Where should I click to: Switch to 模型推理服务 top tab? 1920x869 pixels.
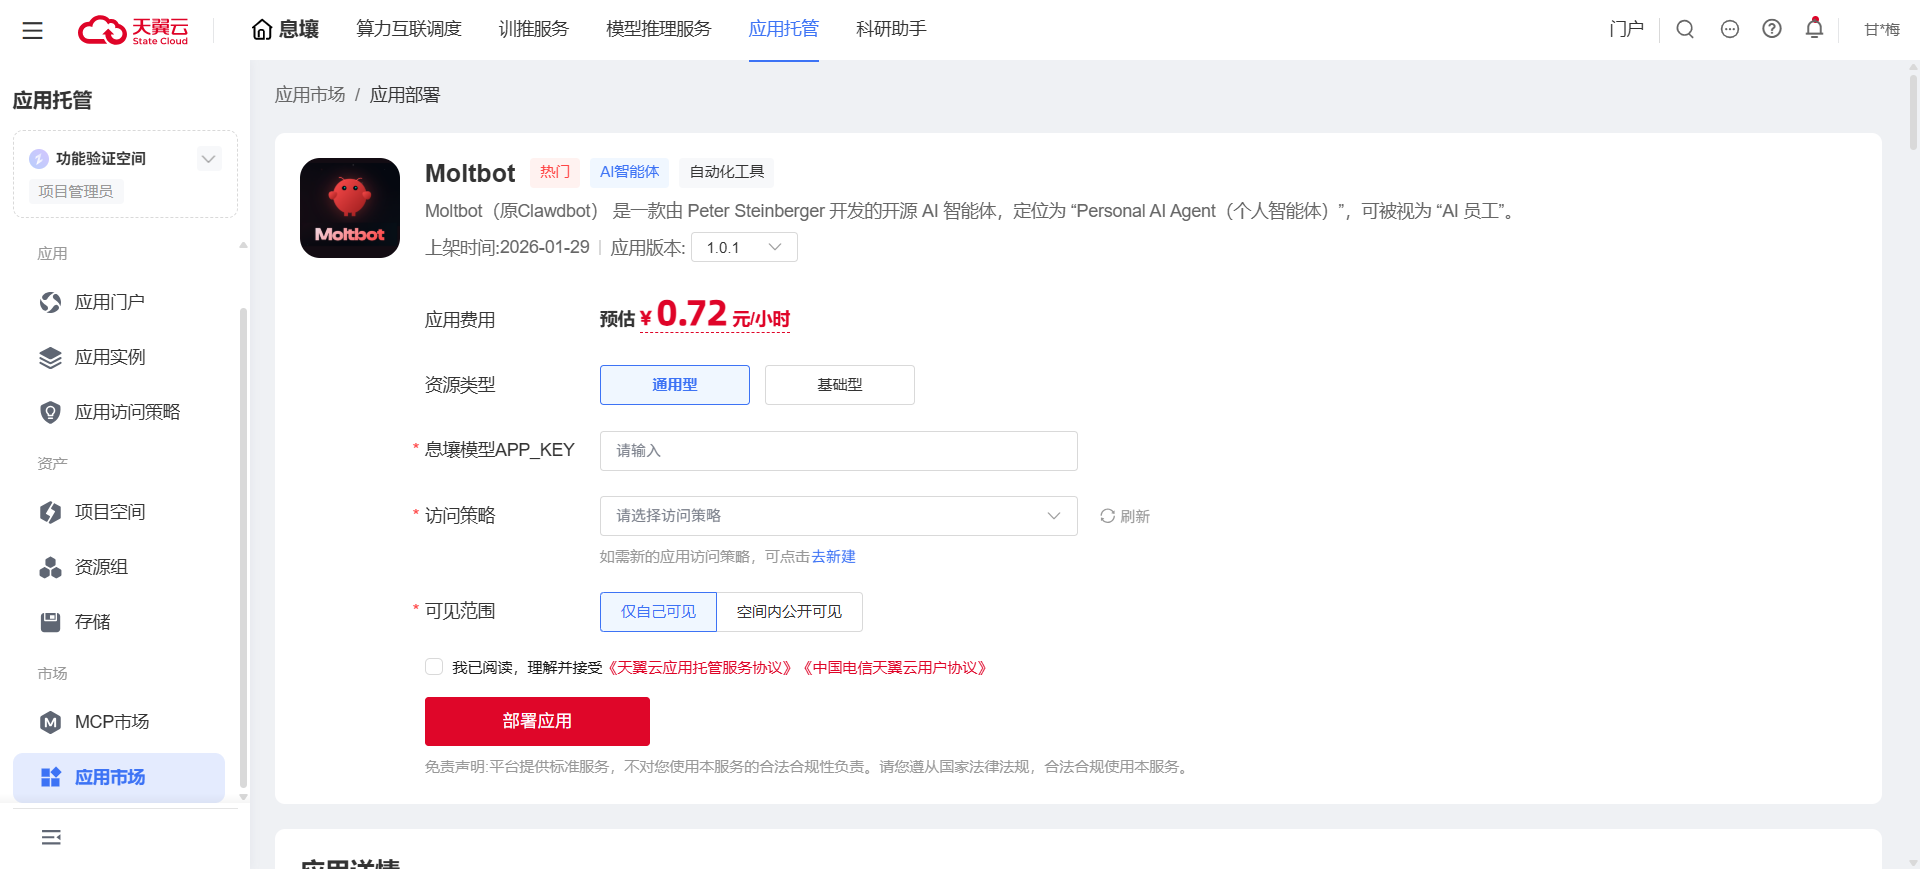[658, 29]
